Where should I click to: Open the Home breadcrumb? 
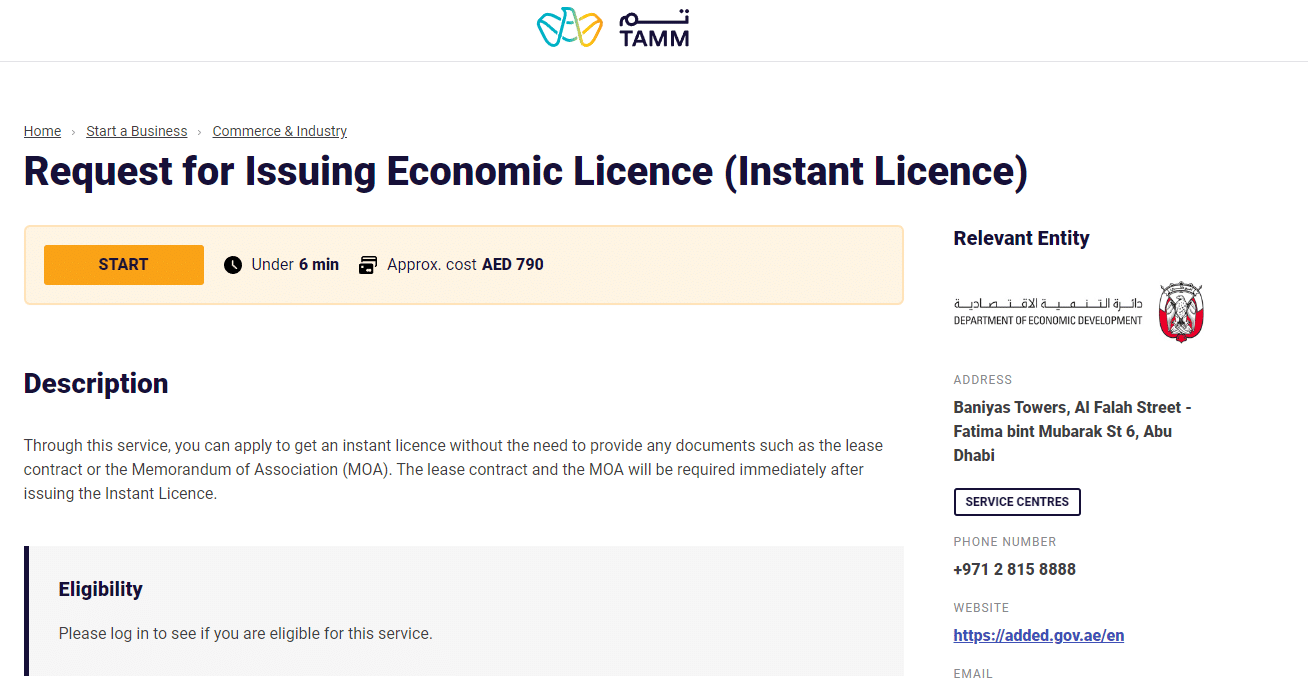tap(42, 131)
